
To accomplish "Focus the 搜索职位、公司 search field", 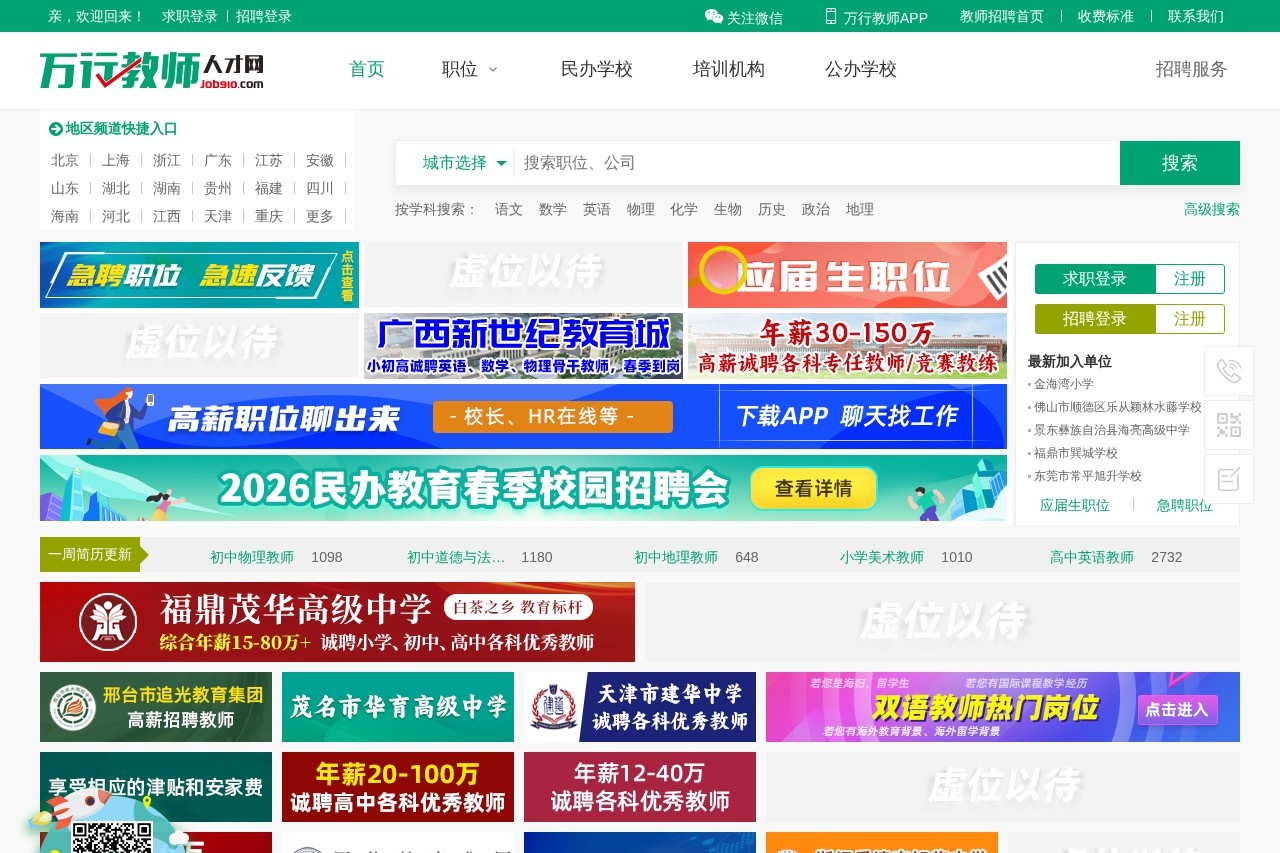I will pyautogui.click(x=816, y=163).
